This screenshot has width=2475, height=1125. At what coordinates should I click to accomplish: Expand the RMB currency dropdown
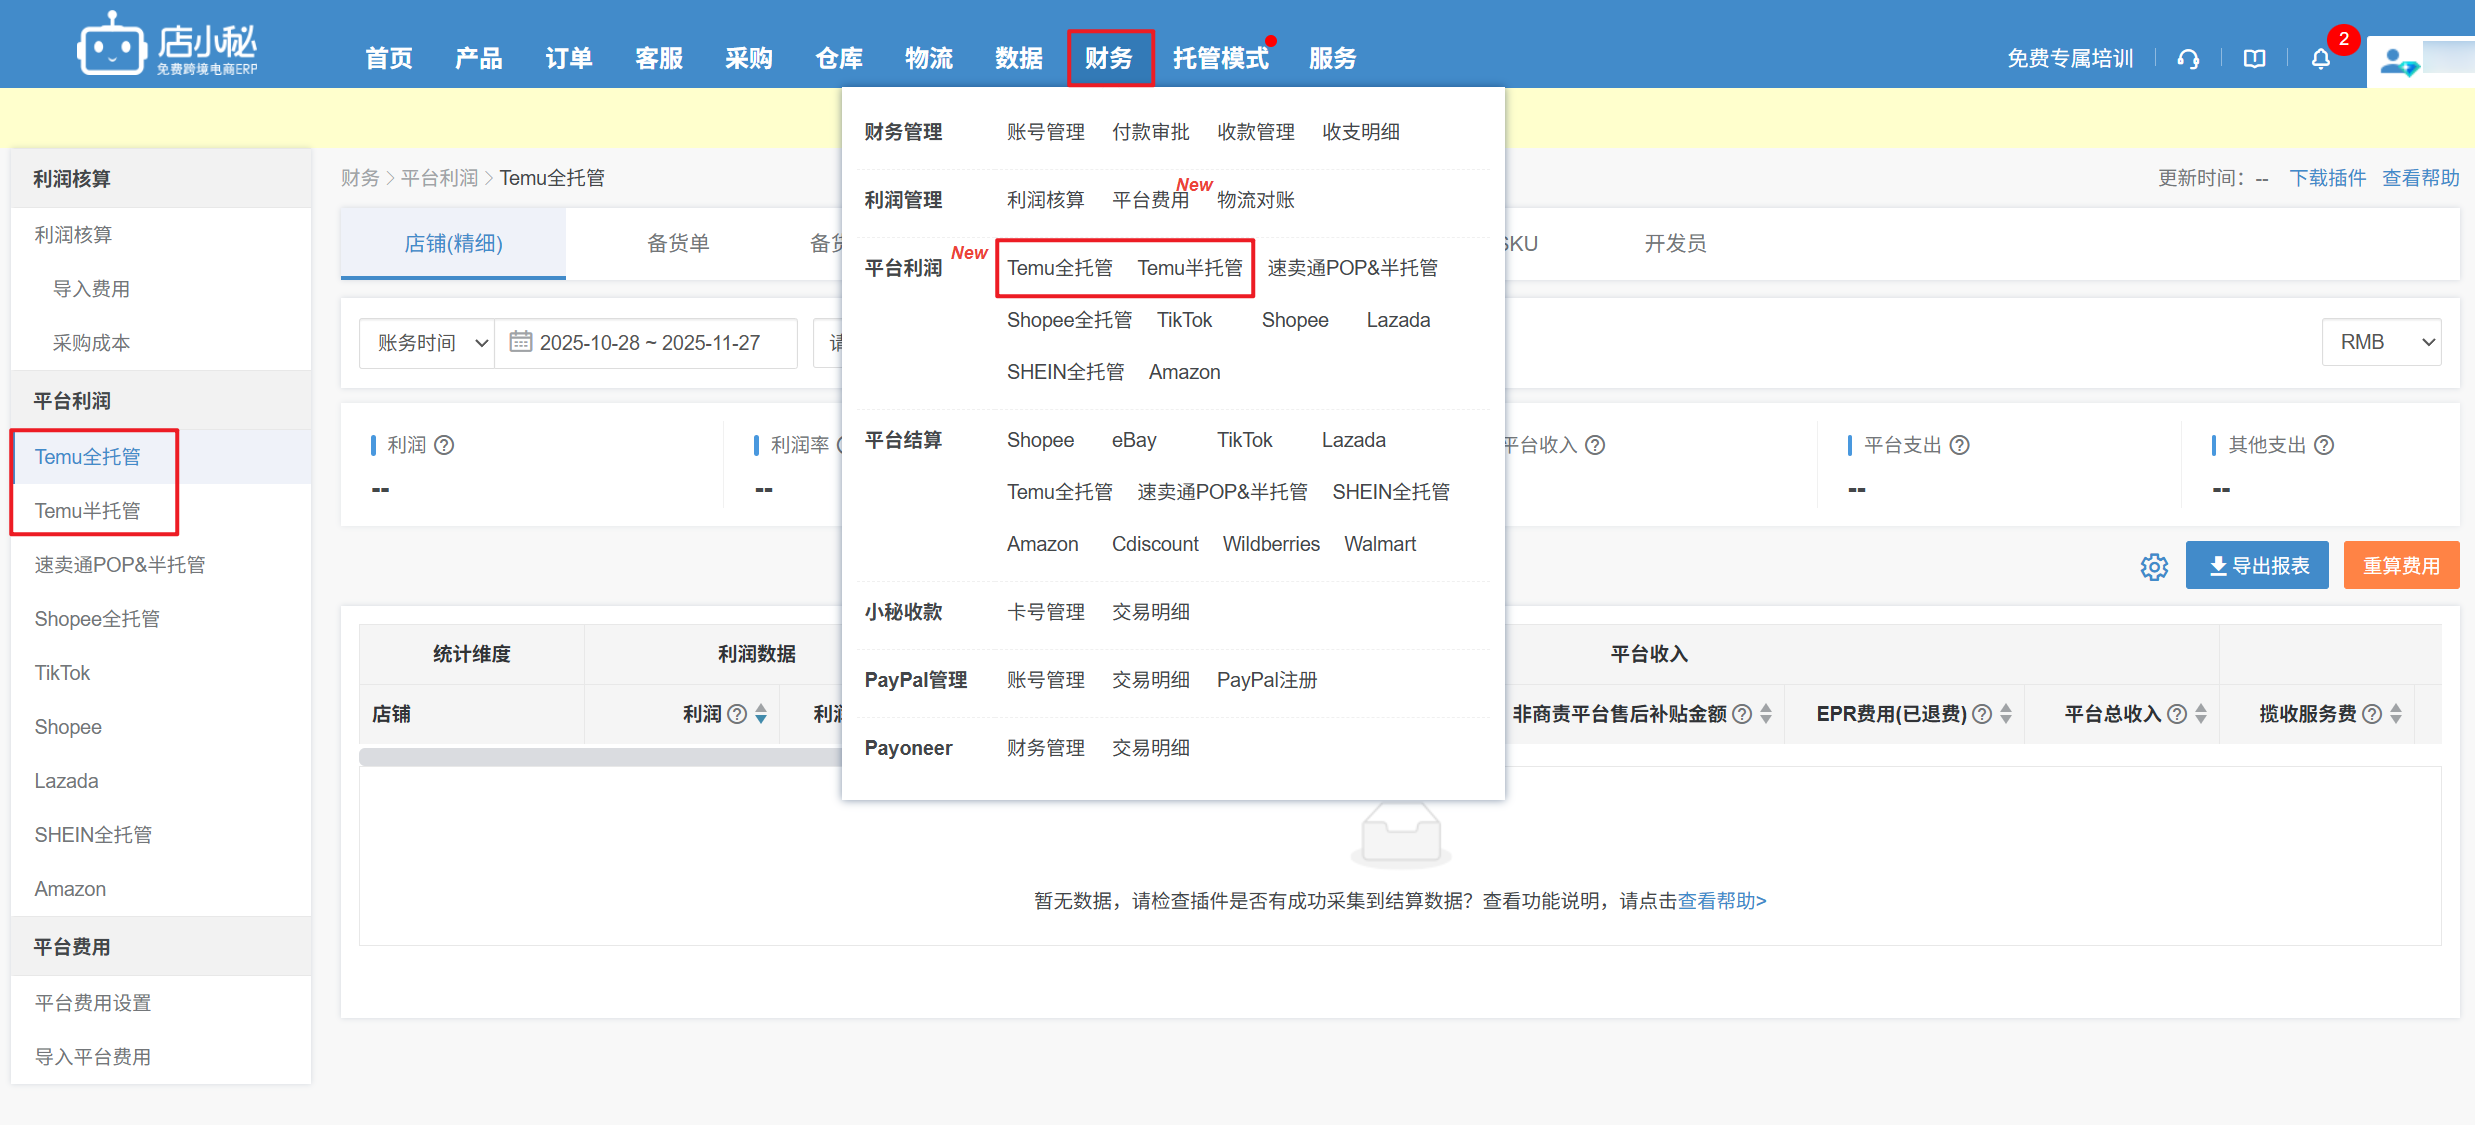click(x=2381, y=343)
